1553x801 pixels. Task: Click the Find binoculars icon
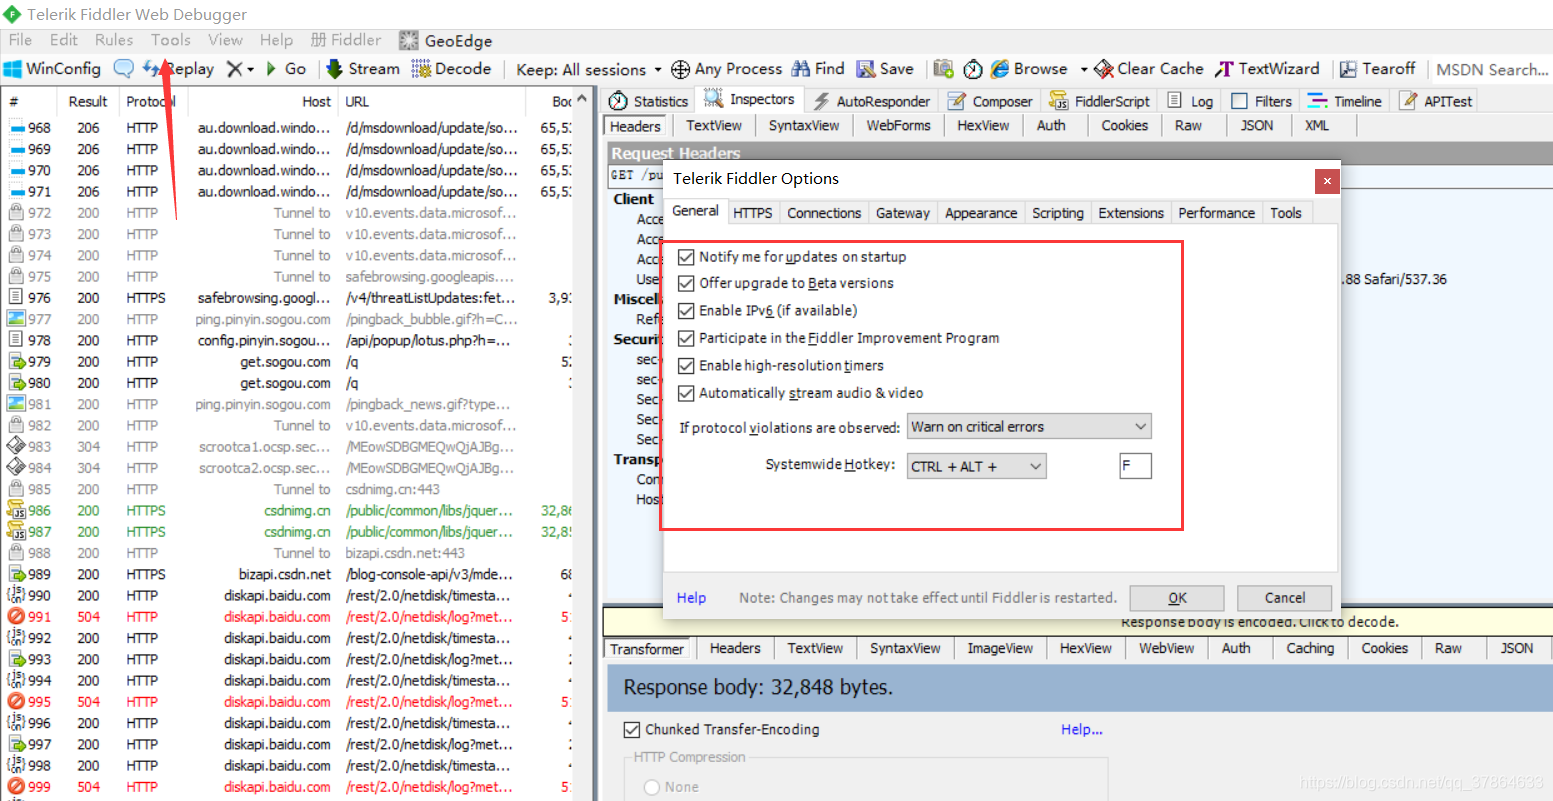(x=801, y=69)
